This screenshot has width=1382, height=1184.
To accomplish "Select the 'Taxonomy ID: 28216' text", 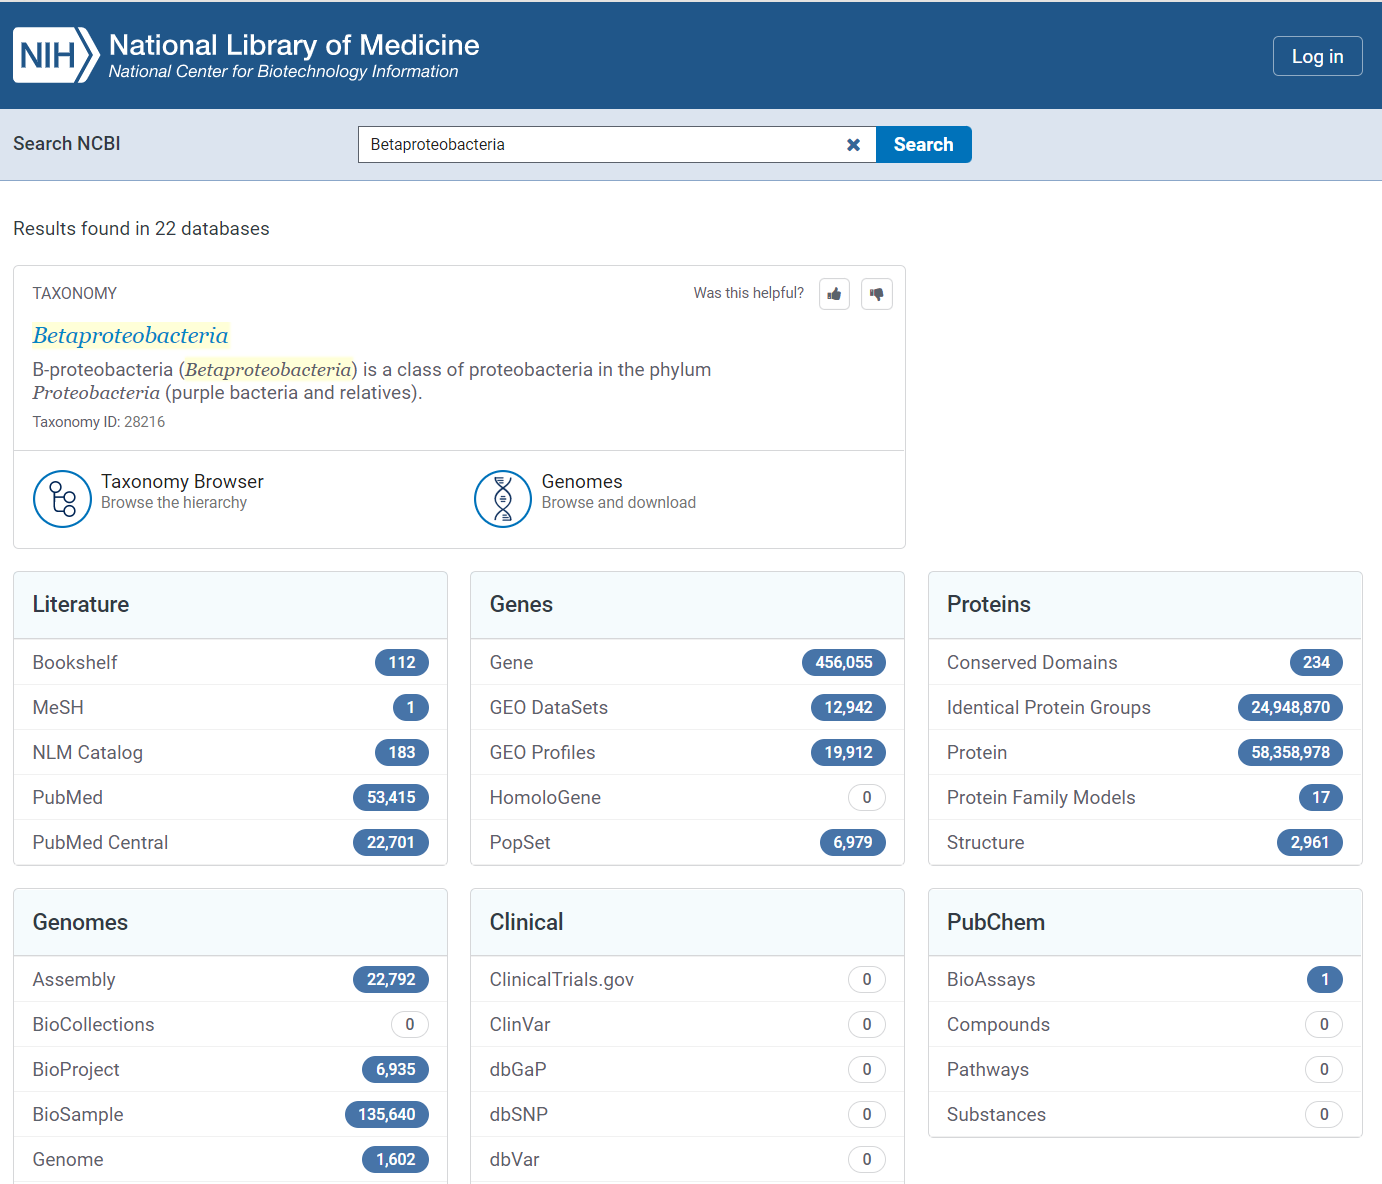I will [x=99, y=422].
